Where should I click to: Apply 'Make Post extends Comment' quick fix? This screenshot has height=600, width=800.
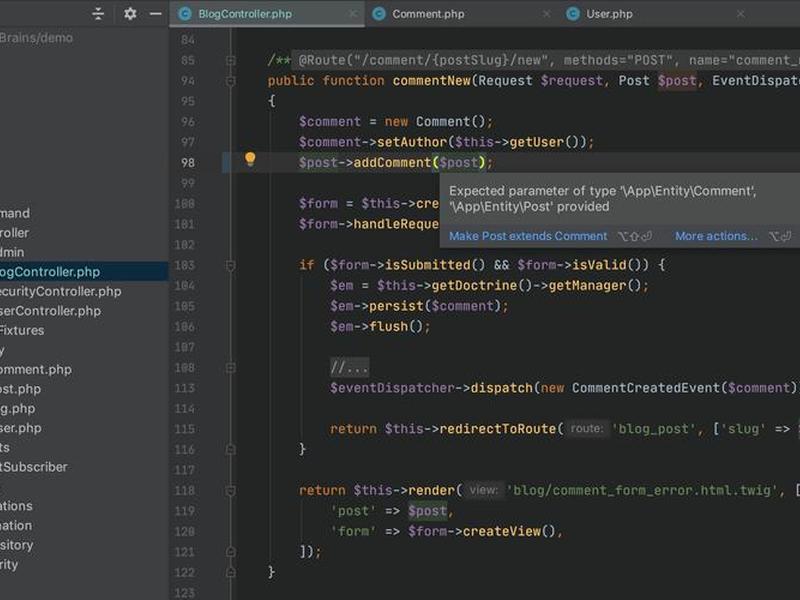click(528, 236)
